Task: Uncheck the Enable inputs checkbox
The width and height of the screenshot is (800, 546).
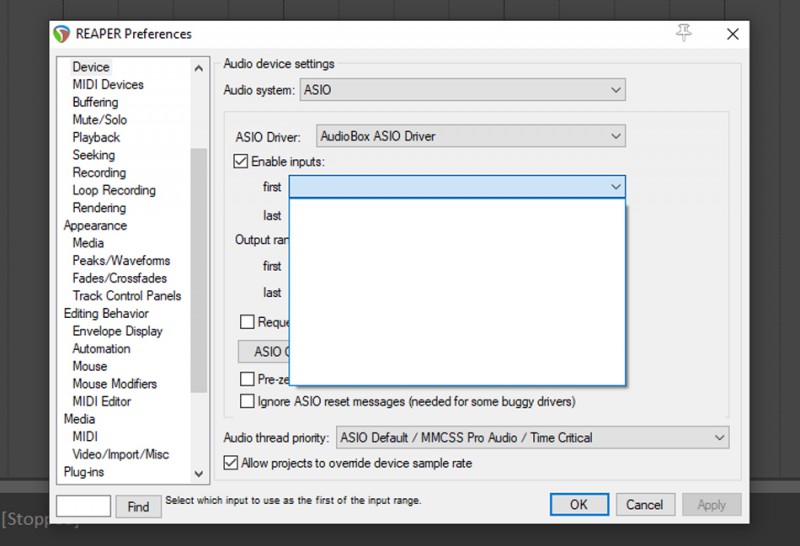Action: click(241, 161)
